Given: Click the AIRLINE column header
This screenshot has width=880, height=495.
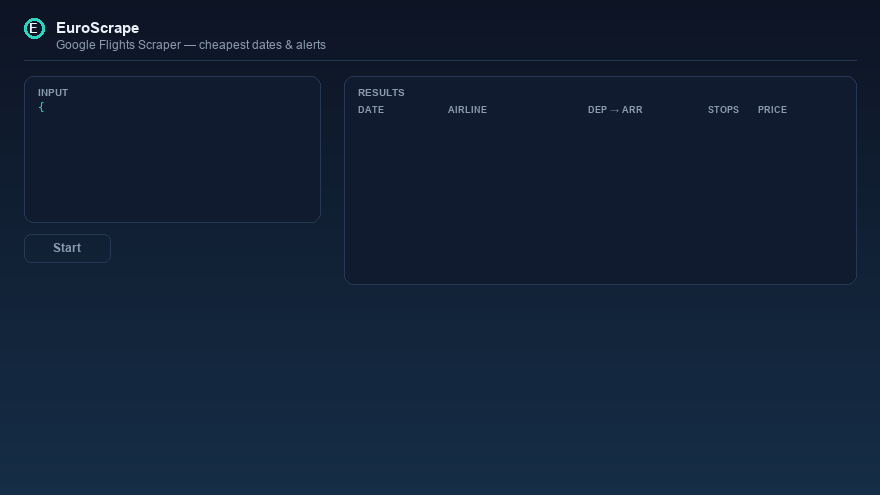Looking at the screenshot, I should [468, 110].
